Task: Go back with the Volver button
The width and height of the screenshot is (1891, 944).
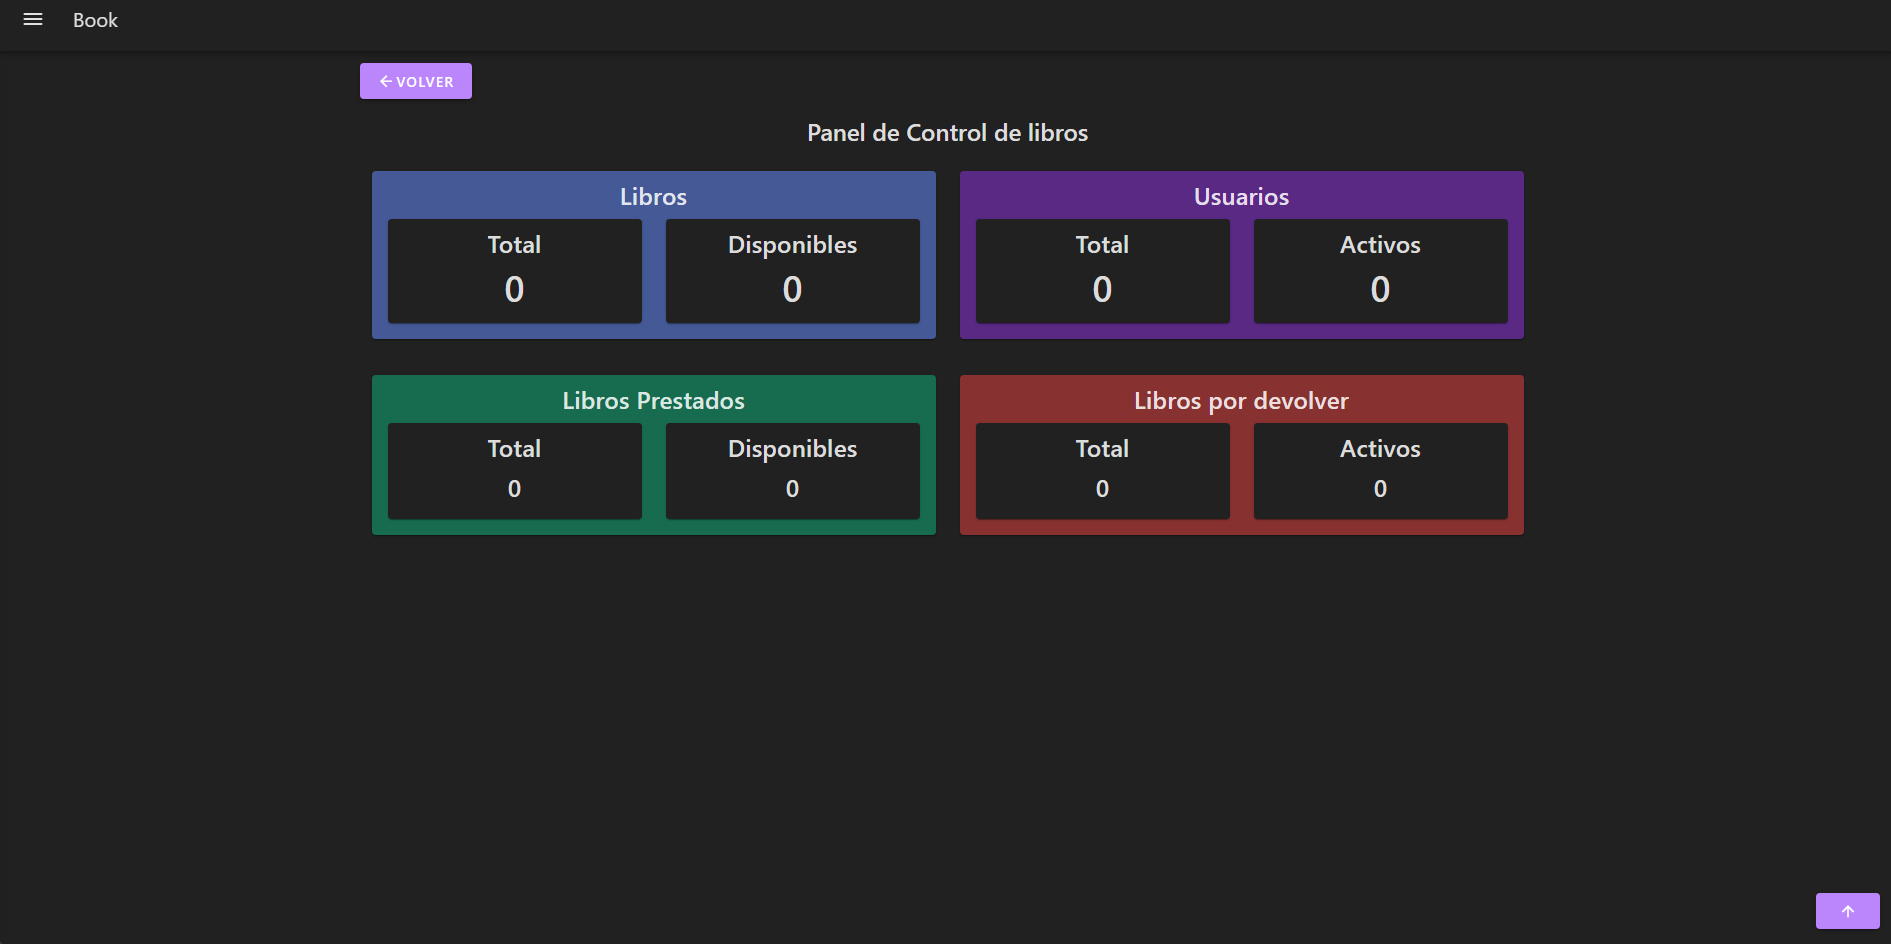Action: click(x=416, y=81)
